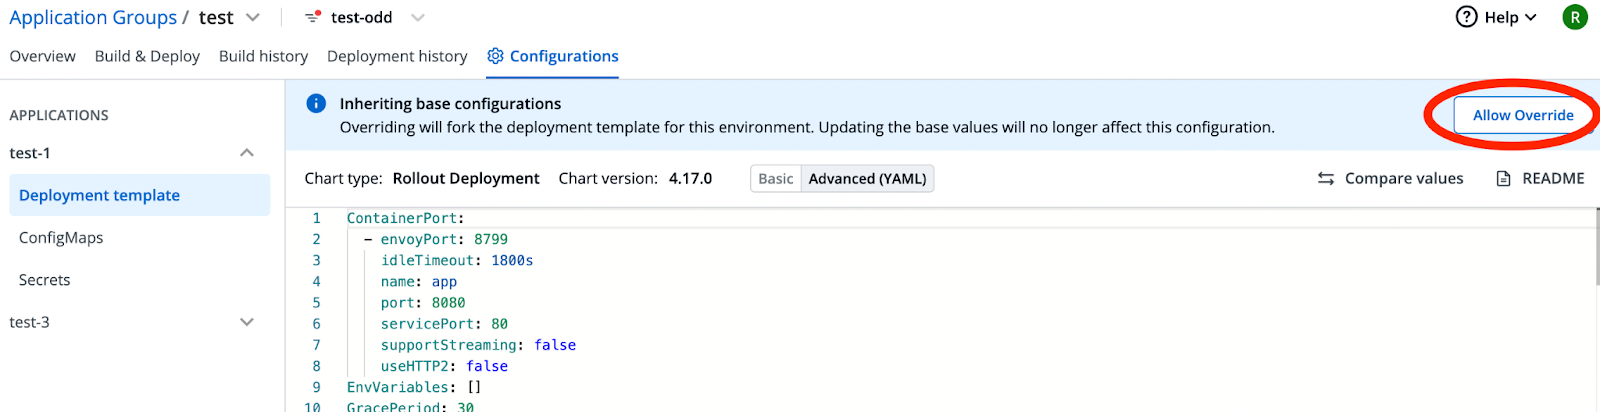
Task: Click the README document icon
Action: [1503, 178]
